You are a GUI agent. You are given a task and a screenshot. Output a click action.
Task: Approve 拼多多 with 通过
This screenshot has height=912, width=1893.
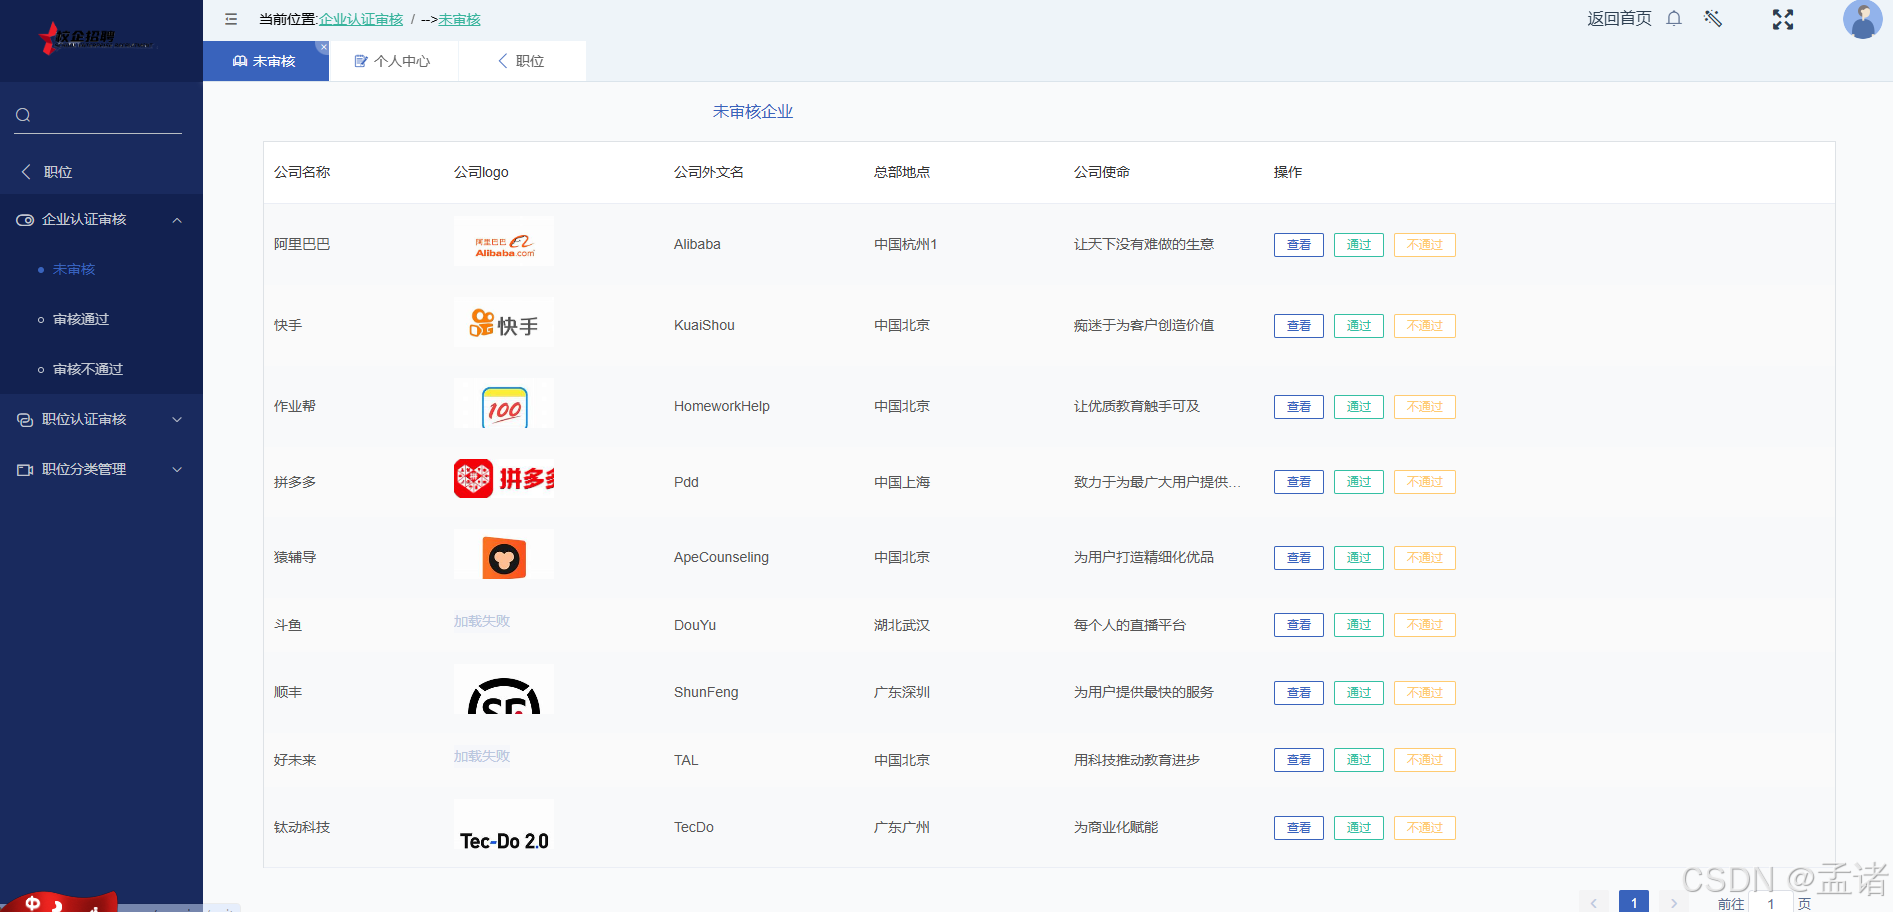tap(1358, 482)
